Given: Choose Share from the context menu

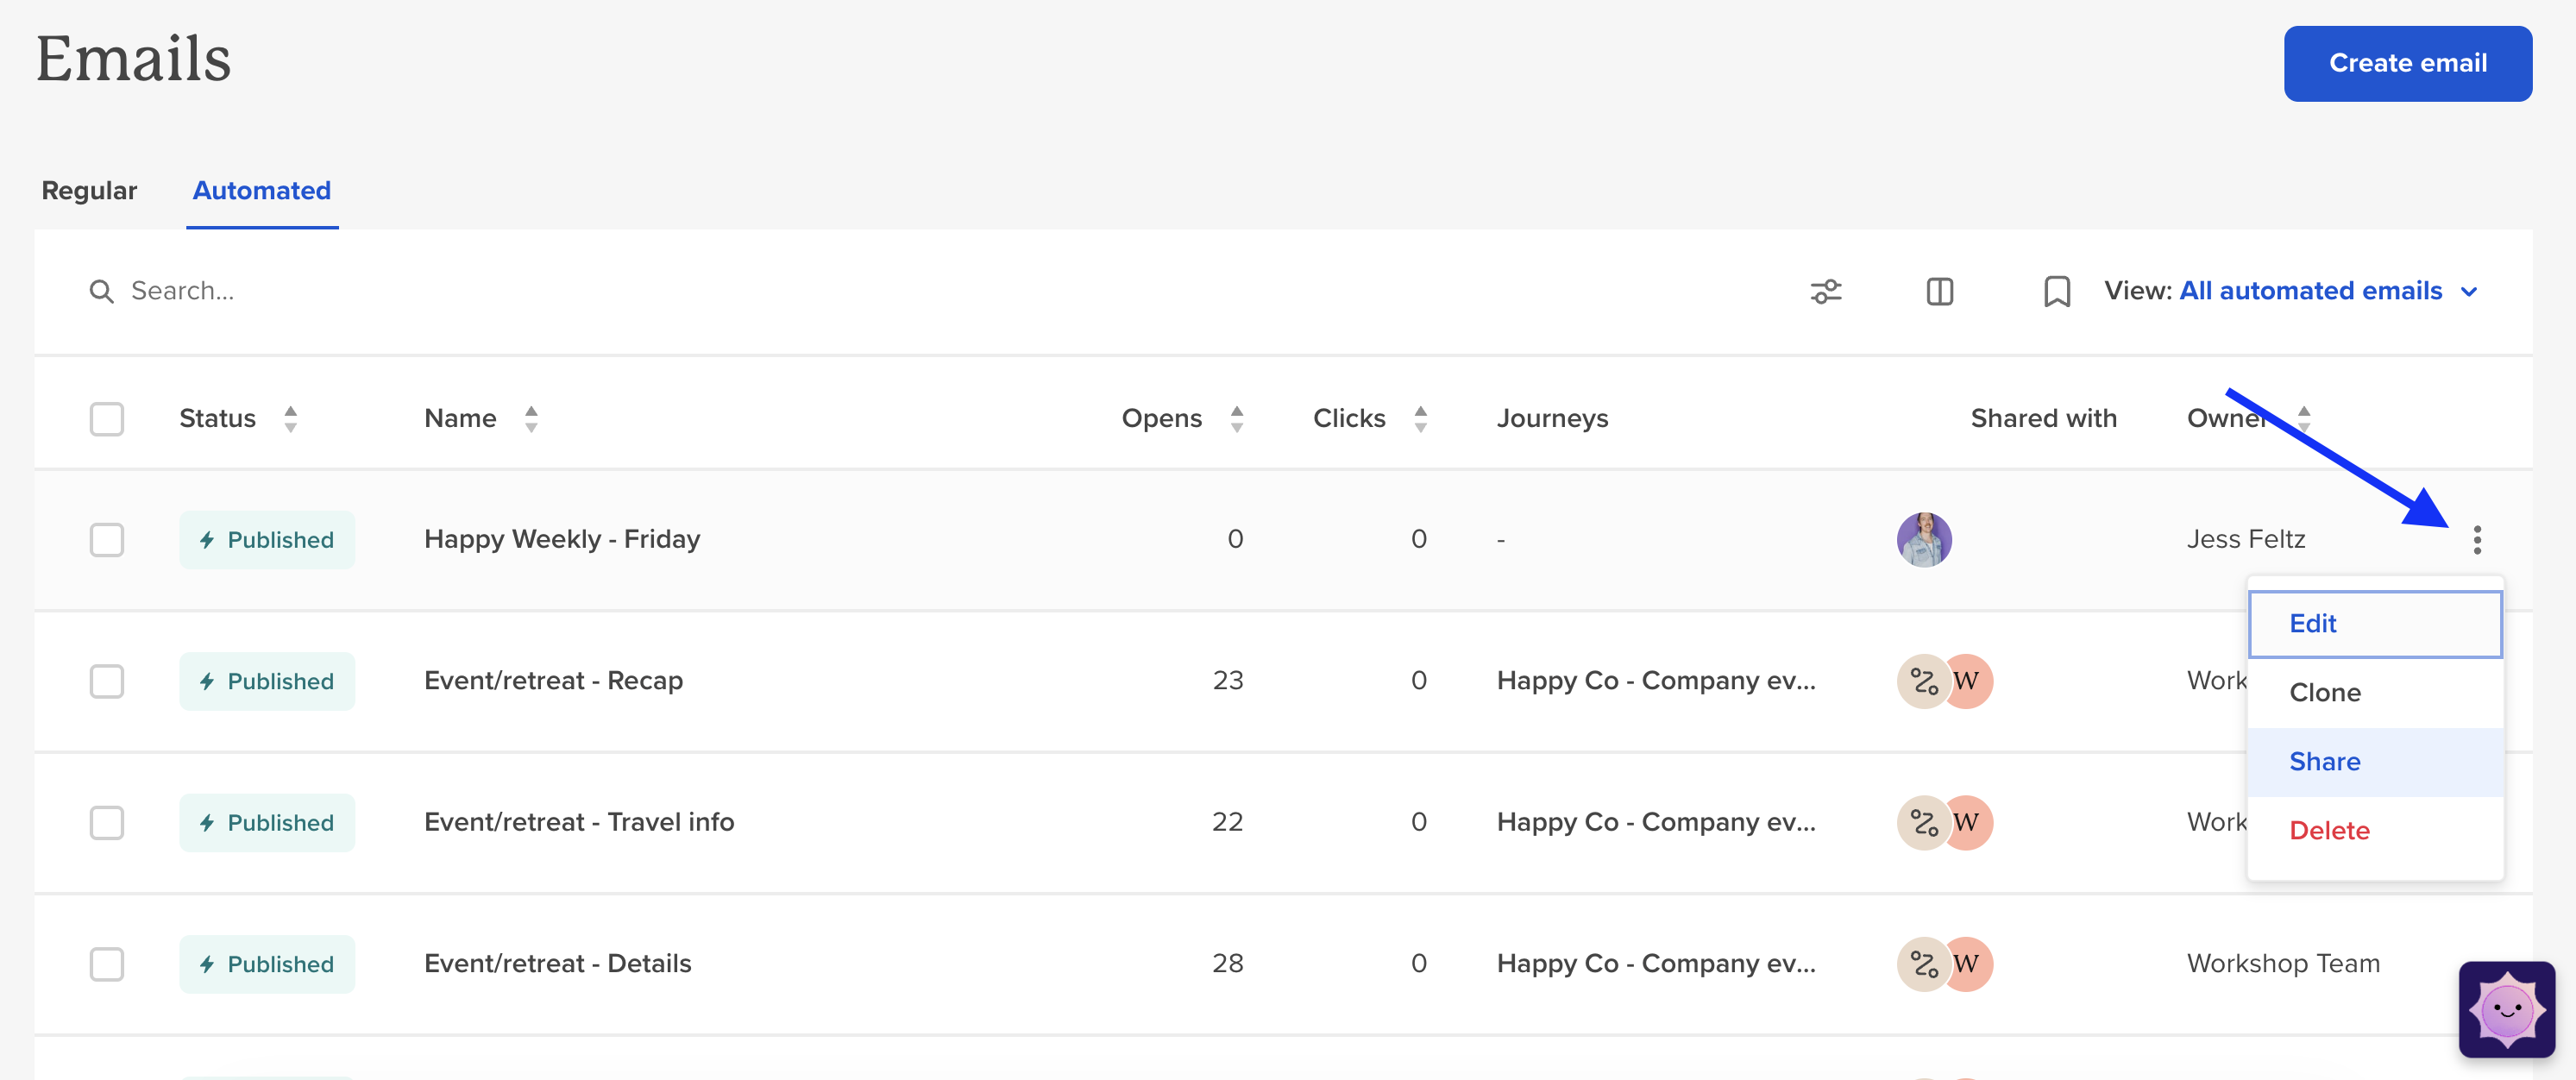Looking at the screenshot, I should (x=2374, y=762).
